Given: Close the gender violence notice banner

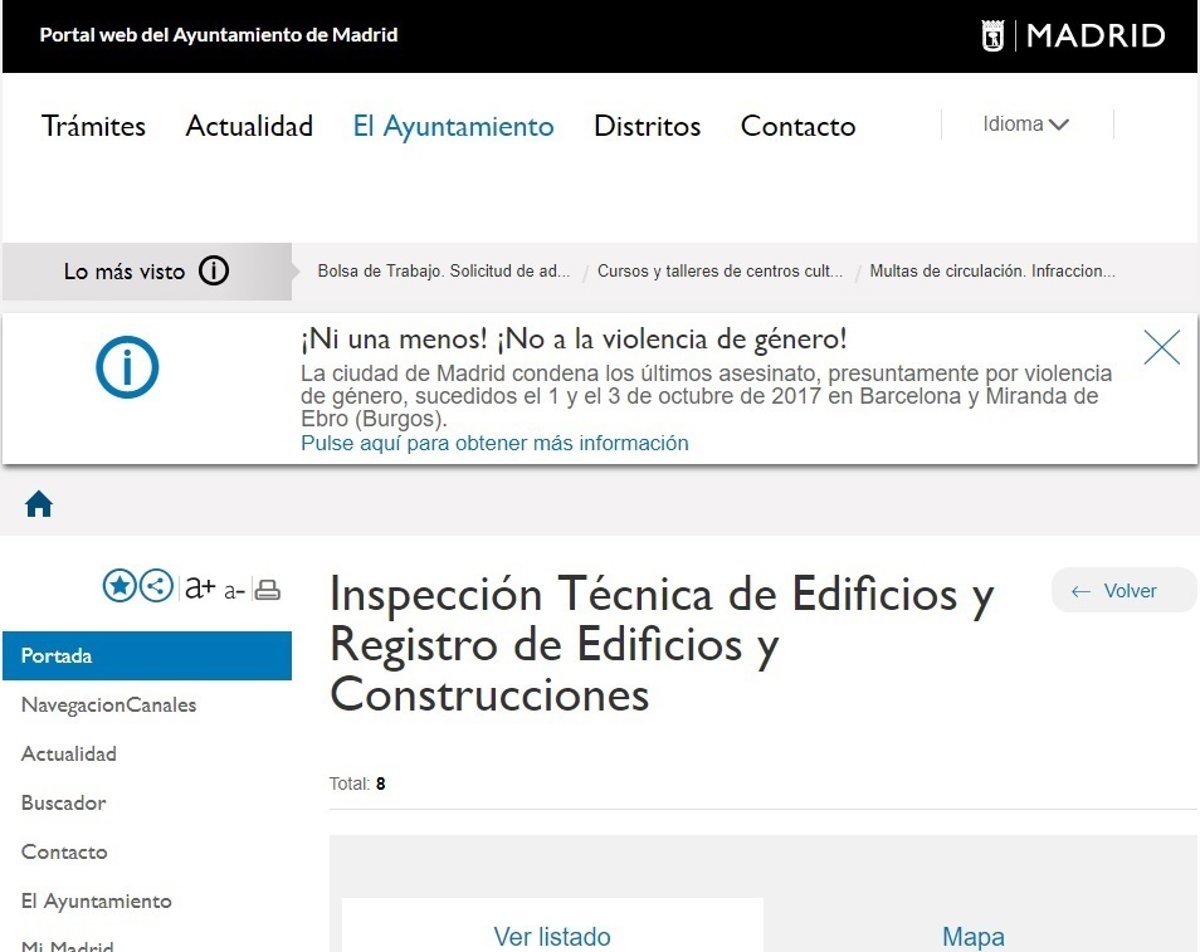Looking at the screenshot, I should (1161, 348).
